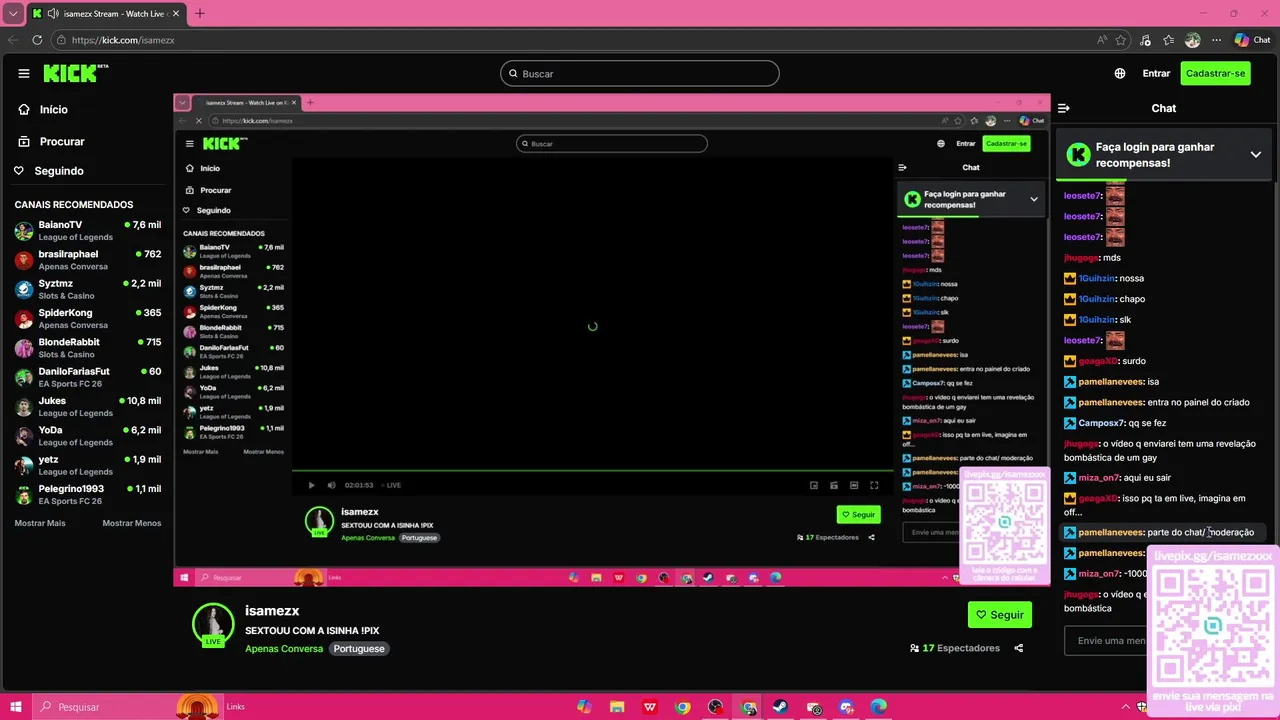Add page to favorites with star icon
The image size is (1280, 720).
[1121, 40]
